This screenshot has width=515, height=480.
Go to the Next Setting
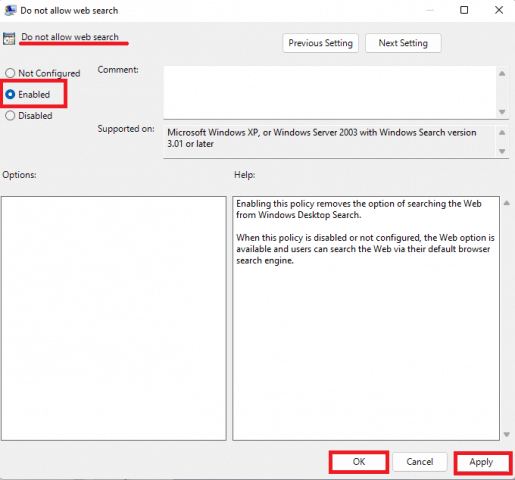[x=403, y=43]
